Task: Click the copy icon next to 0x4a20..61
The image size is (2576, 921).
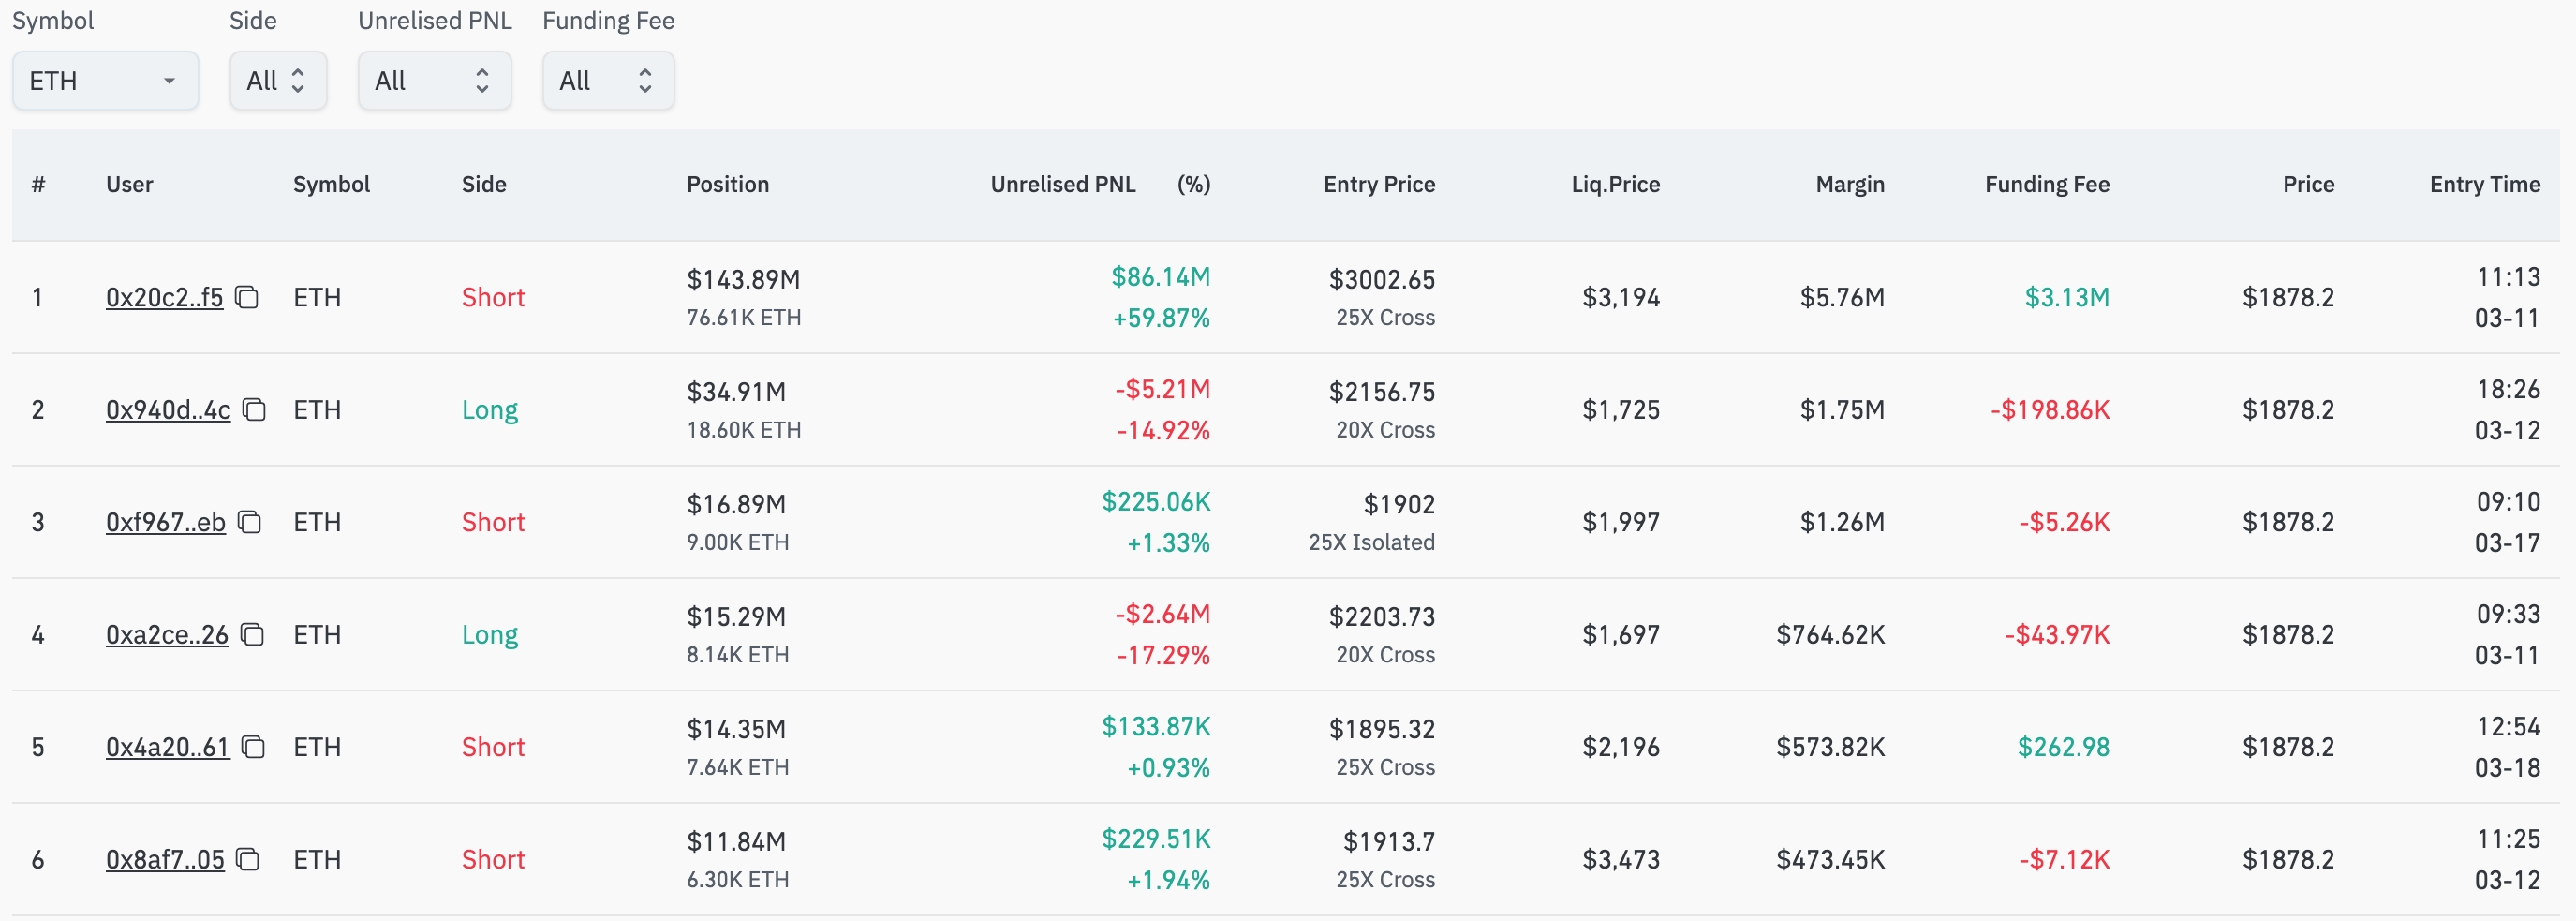Action: tap(254, 747)
